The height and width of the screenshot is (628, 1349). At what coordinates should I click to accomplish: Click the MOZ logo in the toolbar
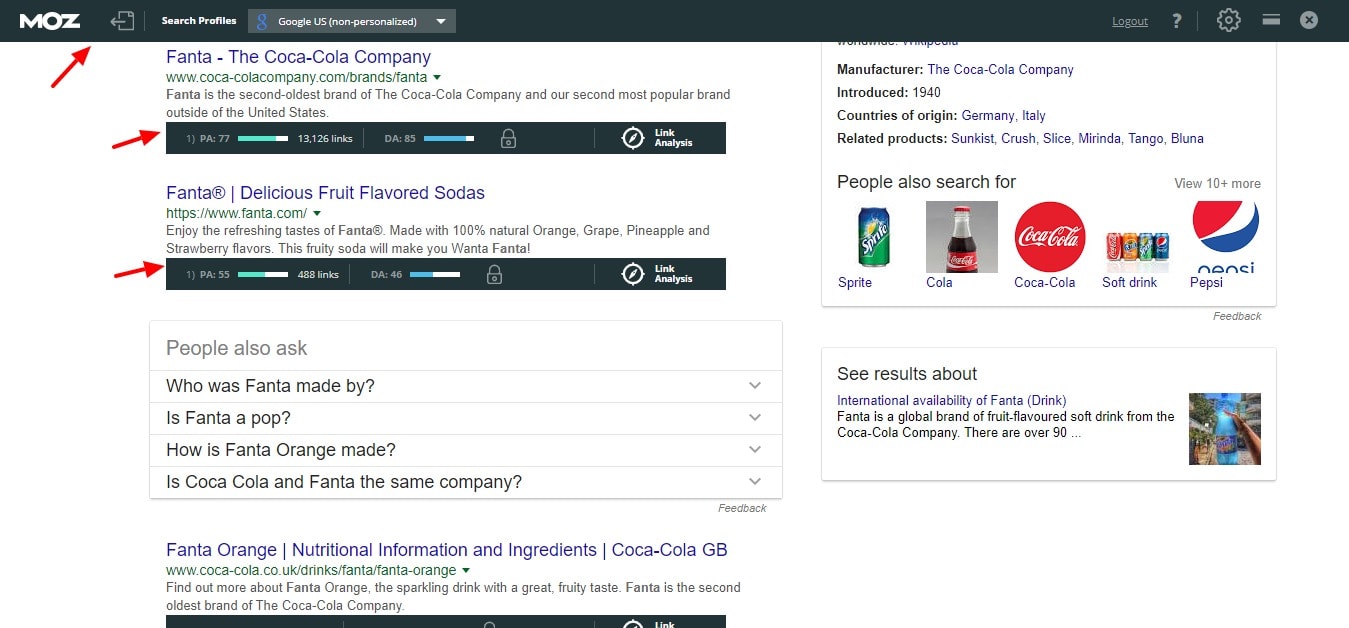(x=50, y=20)
